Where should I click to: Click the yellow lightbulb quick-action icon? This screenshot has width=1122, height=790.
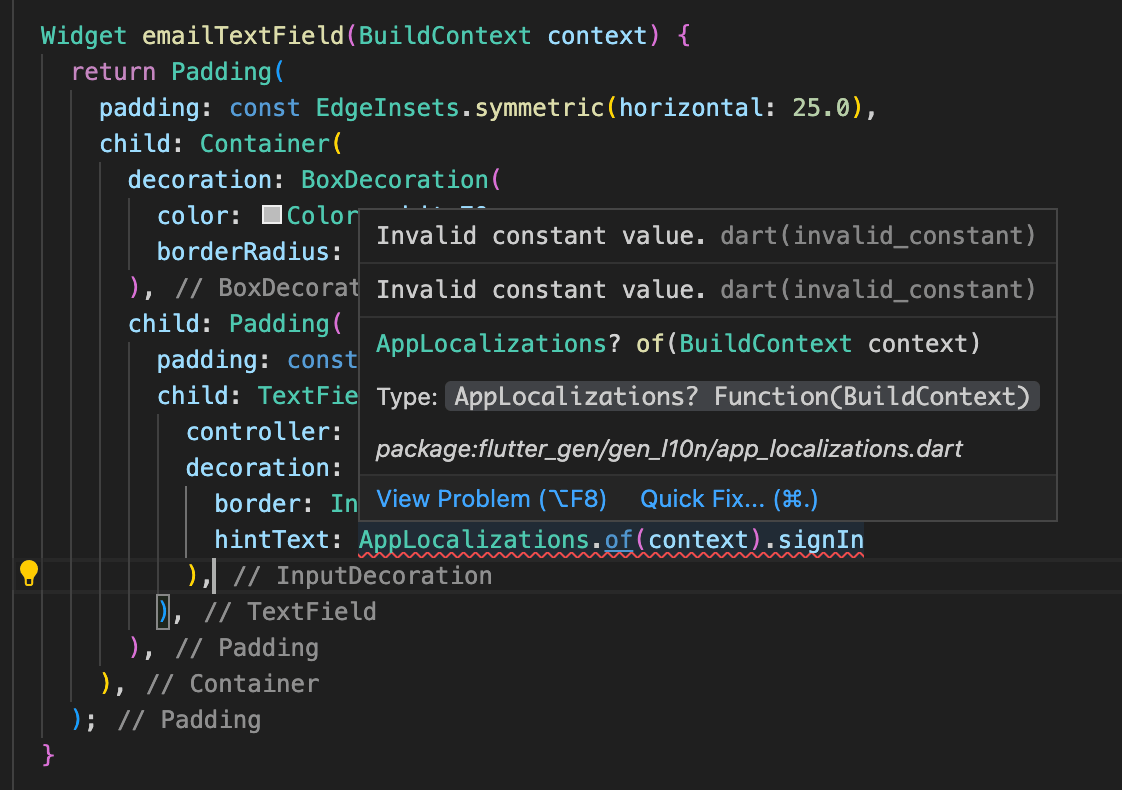(29, 573)
